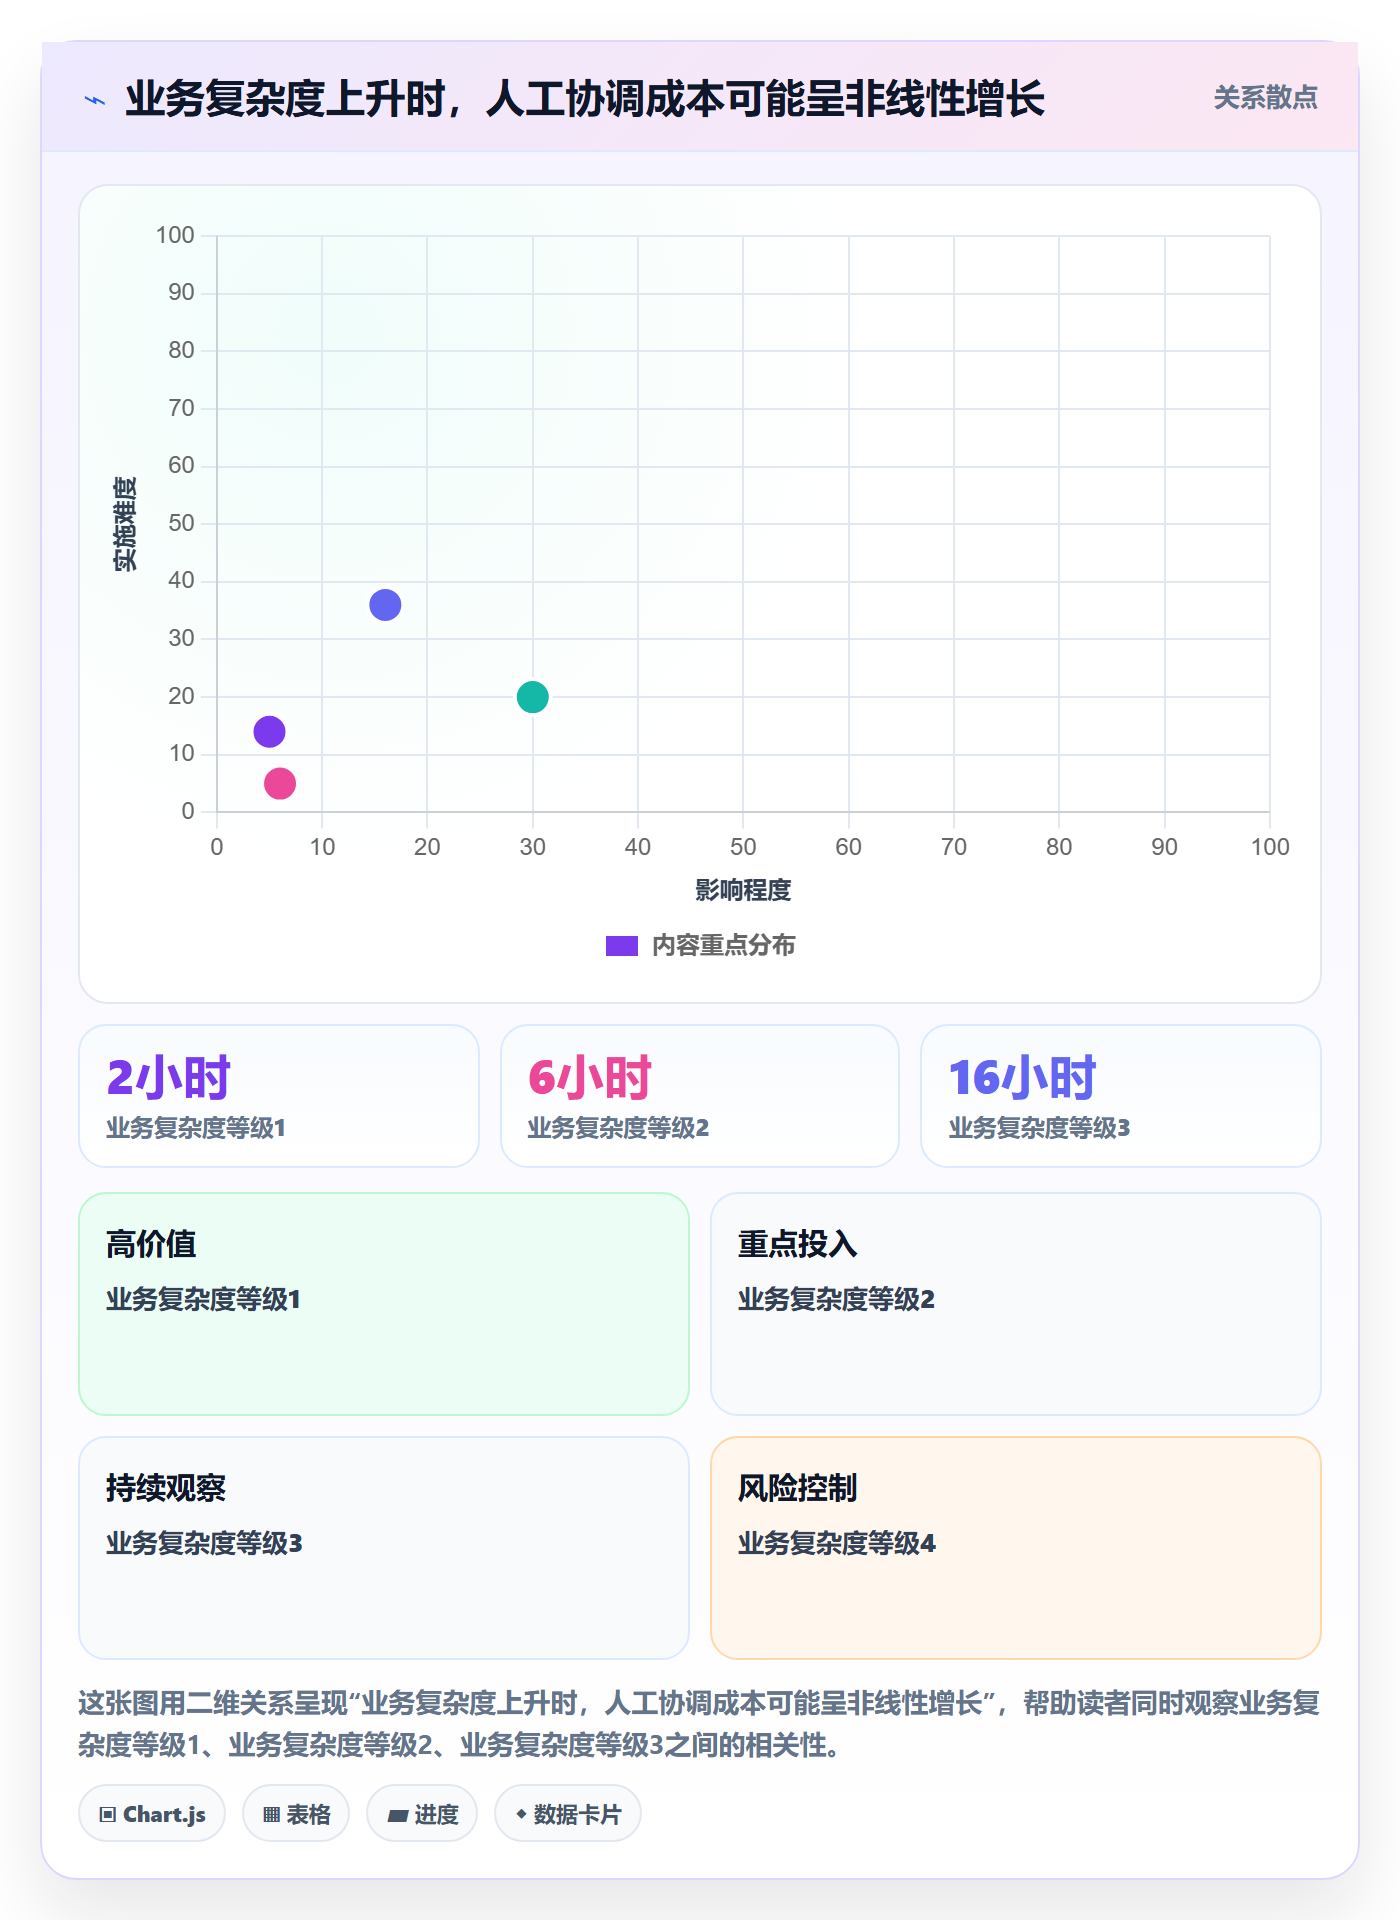Click the 6小时 stat card
1400x1920 pixels.
[x=700, y=1096]
